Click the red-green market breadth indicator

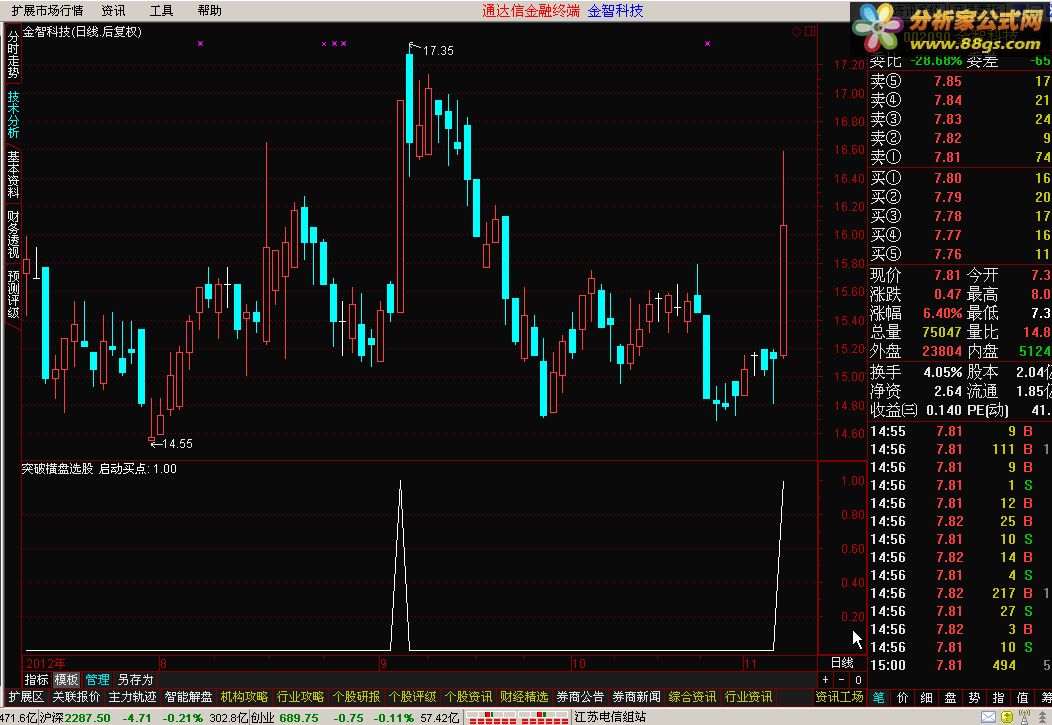(517, 718)
